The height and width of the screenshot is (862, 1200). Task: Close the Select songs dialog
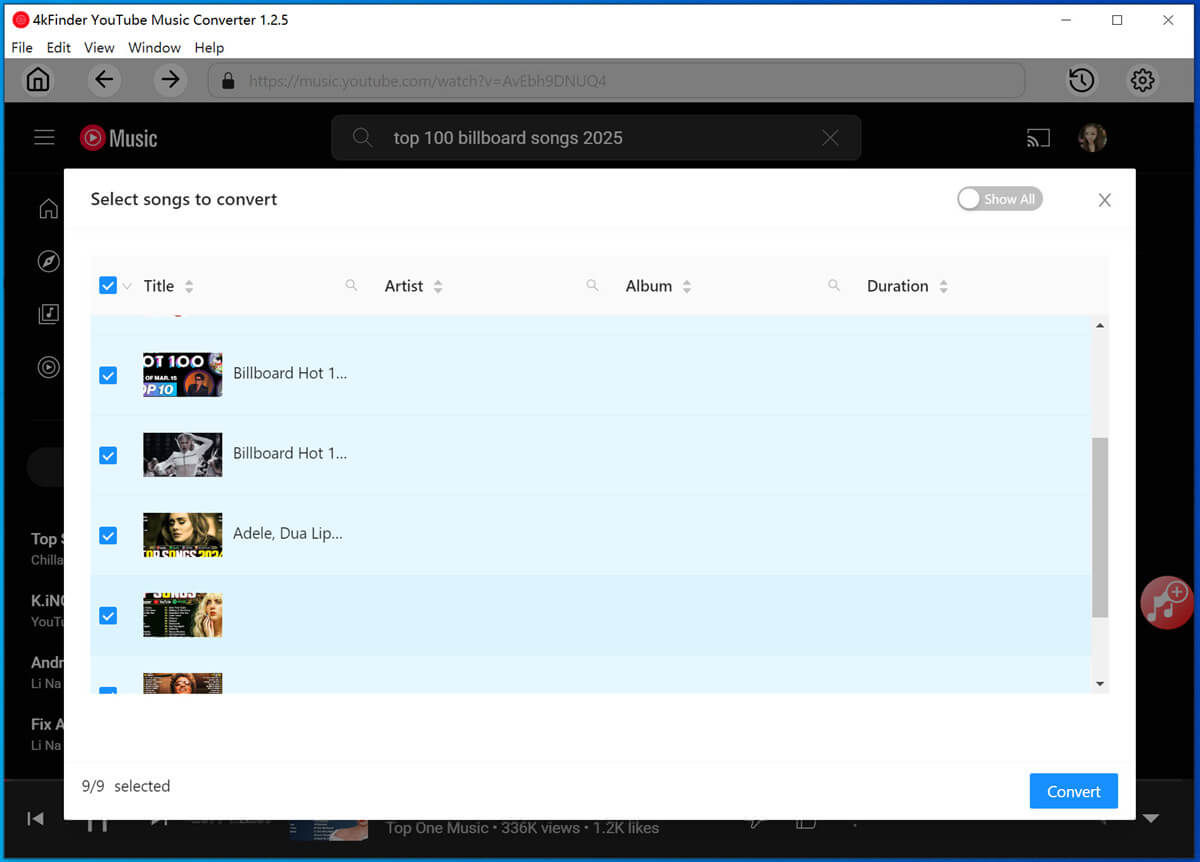(1104, 200)
